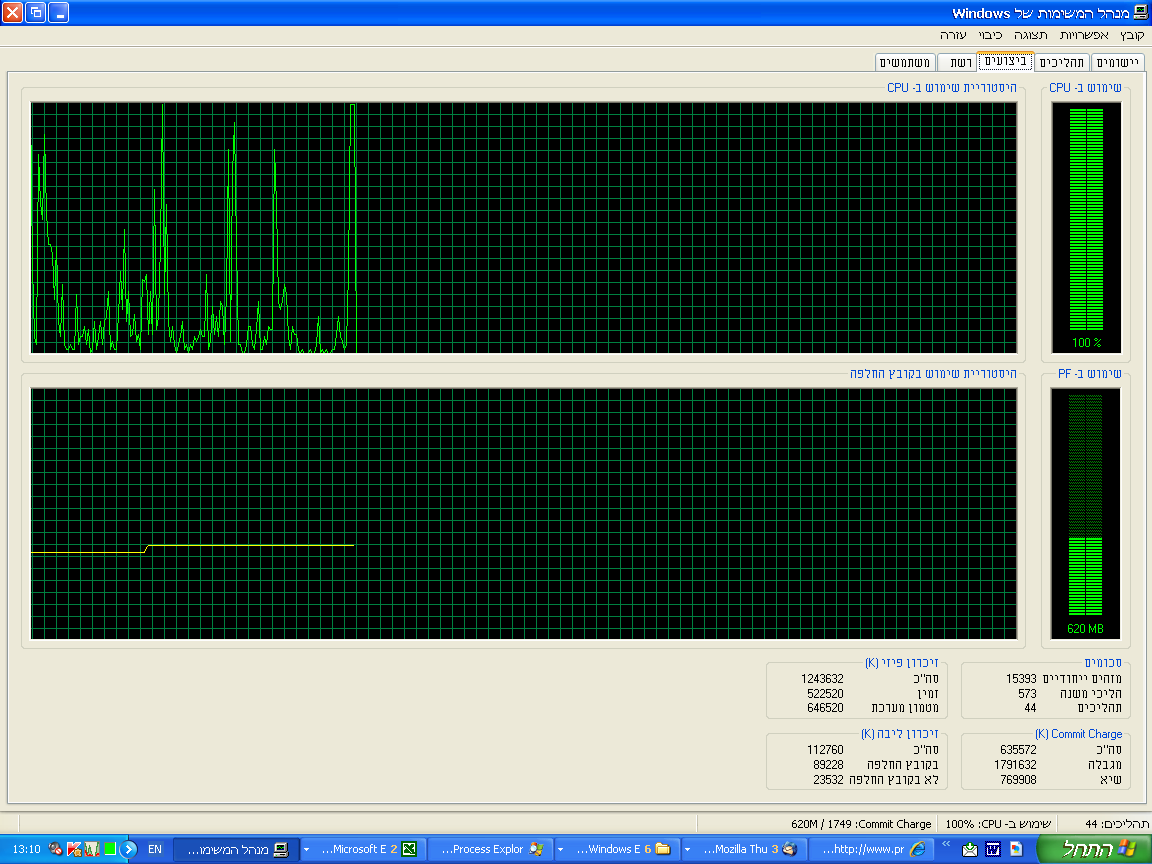Click the PF usage gauge showing 620 MB
Screen dimensions: 1152x864
click(1085, 514)
